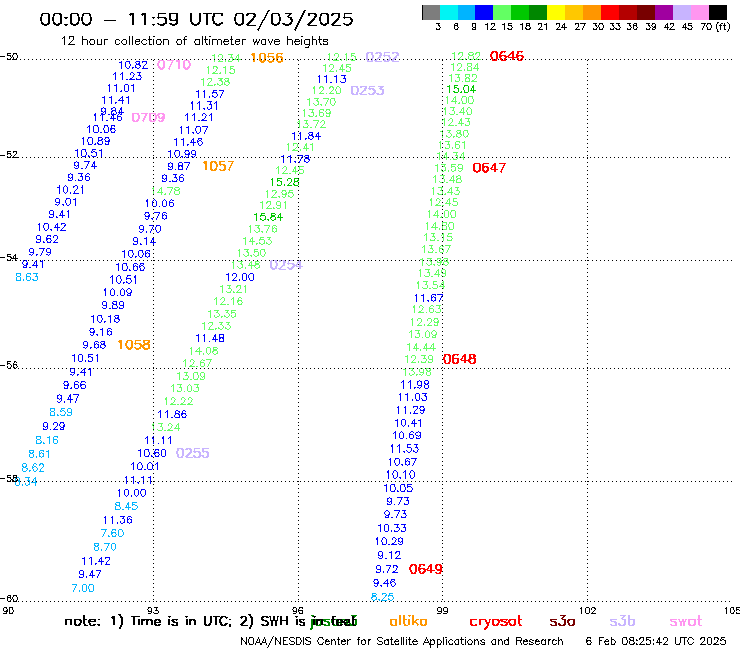
Task: Click the orange altika time label 1056
Action: 267,58
